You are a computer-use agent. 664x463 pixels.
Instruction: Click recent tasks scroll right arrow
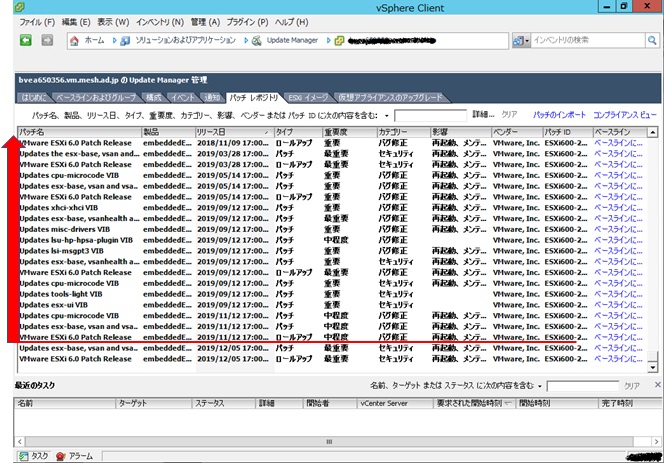click(x=656, y=441)
